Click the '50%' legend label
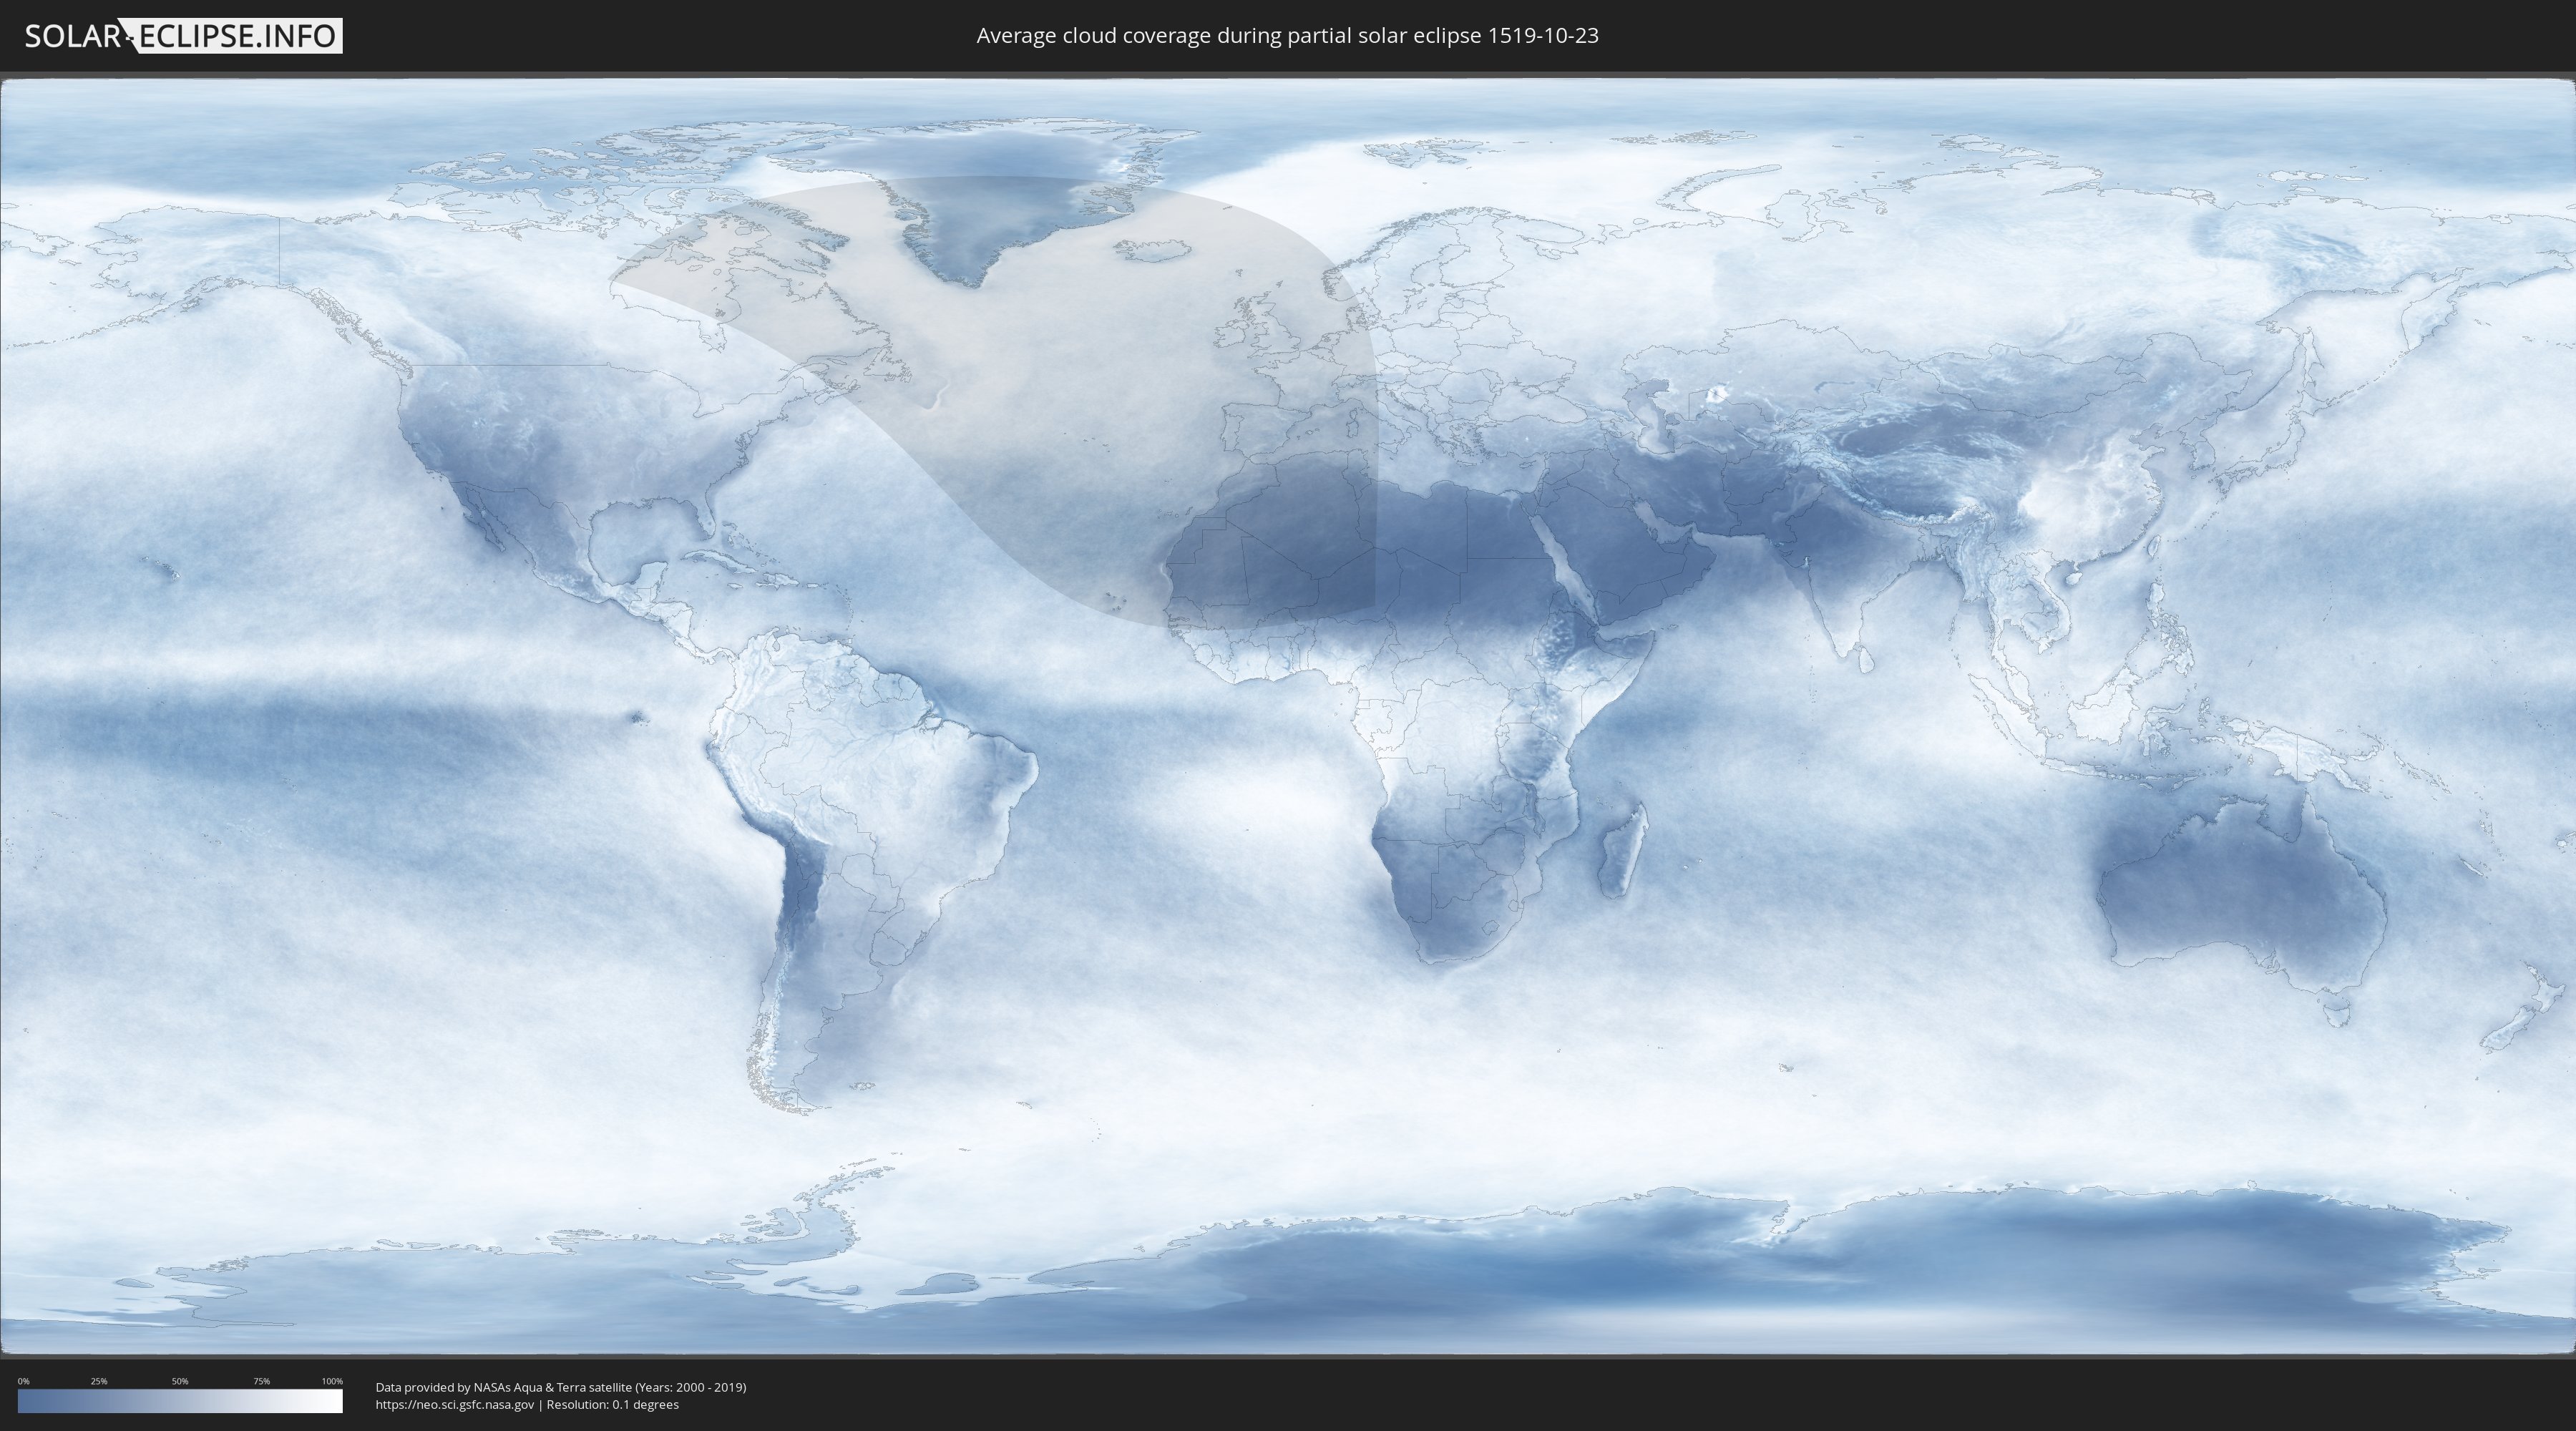This screenshot has width=2576, height=1431. coord(180,1381)
